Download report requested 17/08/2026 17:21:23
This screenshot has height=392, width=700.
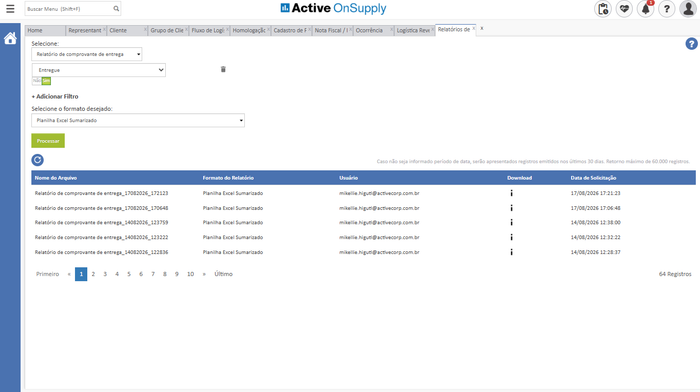(x=512, y=193)
